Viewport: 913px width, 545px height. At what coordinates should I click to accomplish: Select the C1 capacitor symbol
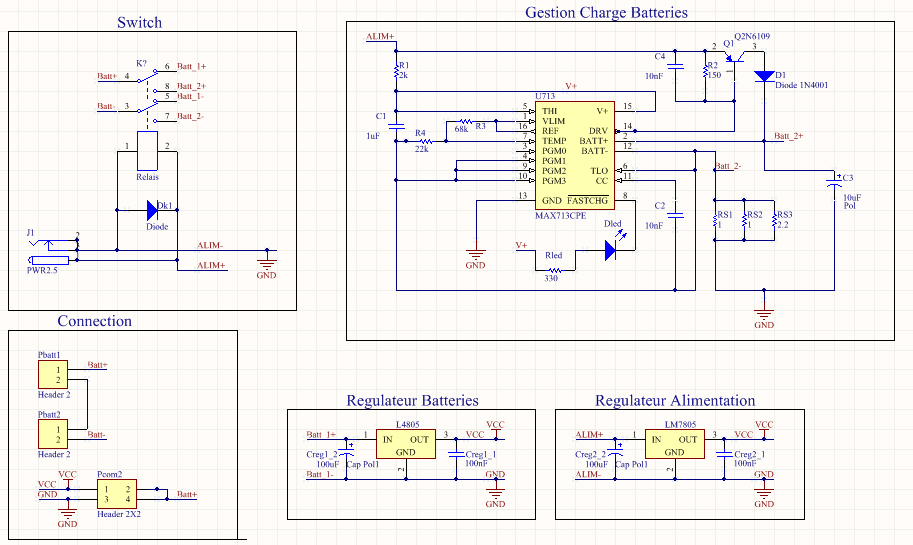(396, 125)
